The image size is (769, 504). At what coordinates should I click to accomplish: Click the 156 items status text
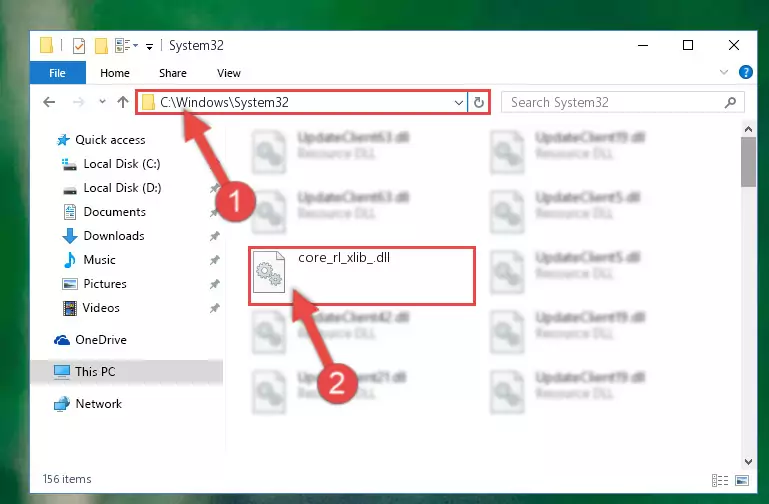coord(67,479)
